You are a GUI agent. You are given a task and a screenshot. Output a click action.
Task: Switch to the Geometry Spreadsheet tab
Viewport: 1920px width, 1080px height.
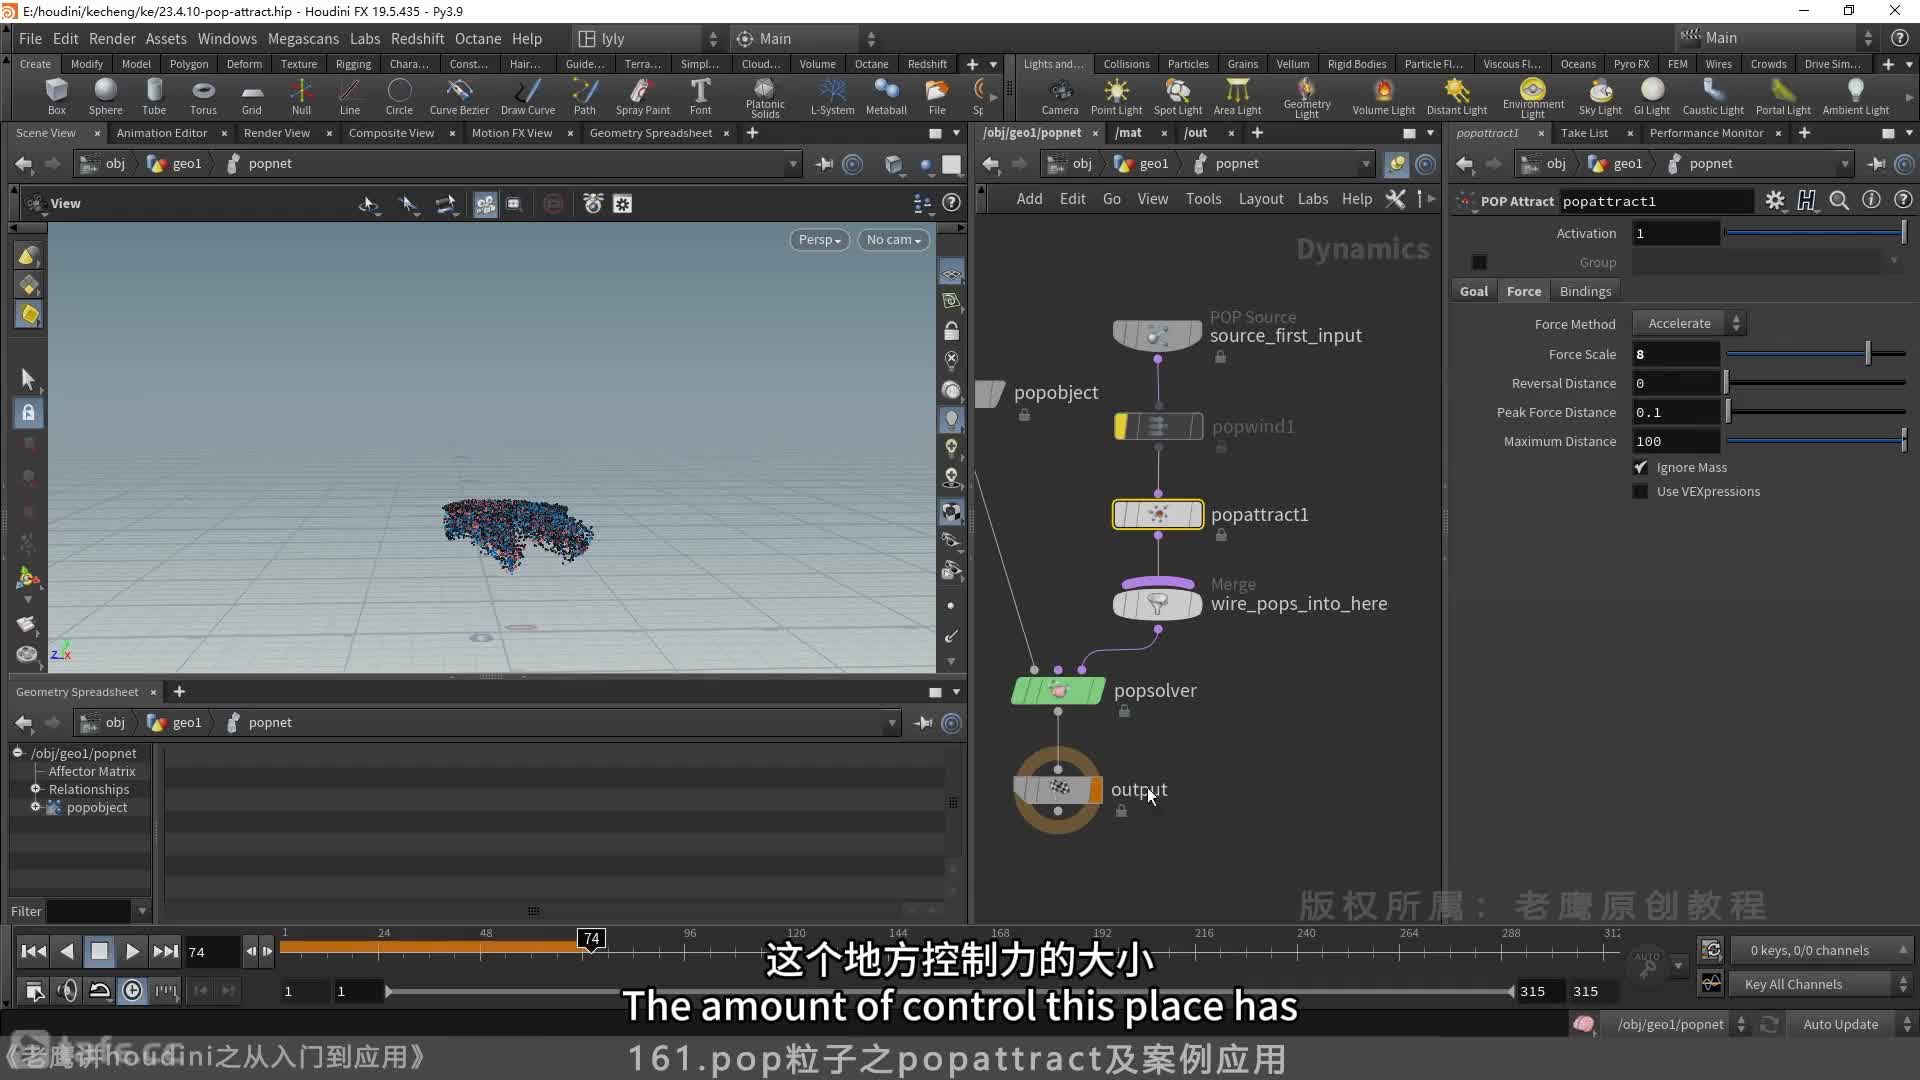pyautogui.click(x=651, y=132)
